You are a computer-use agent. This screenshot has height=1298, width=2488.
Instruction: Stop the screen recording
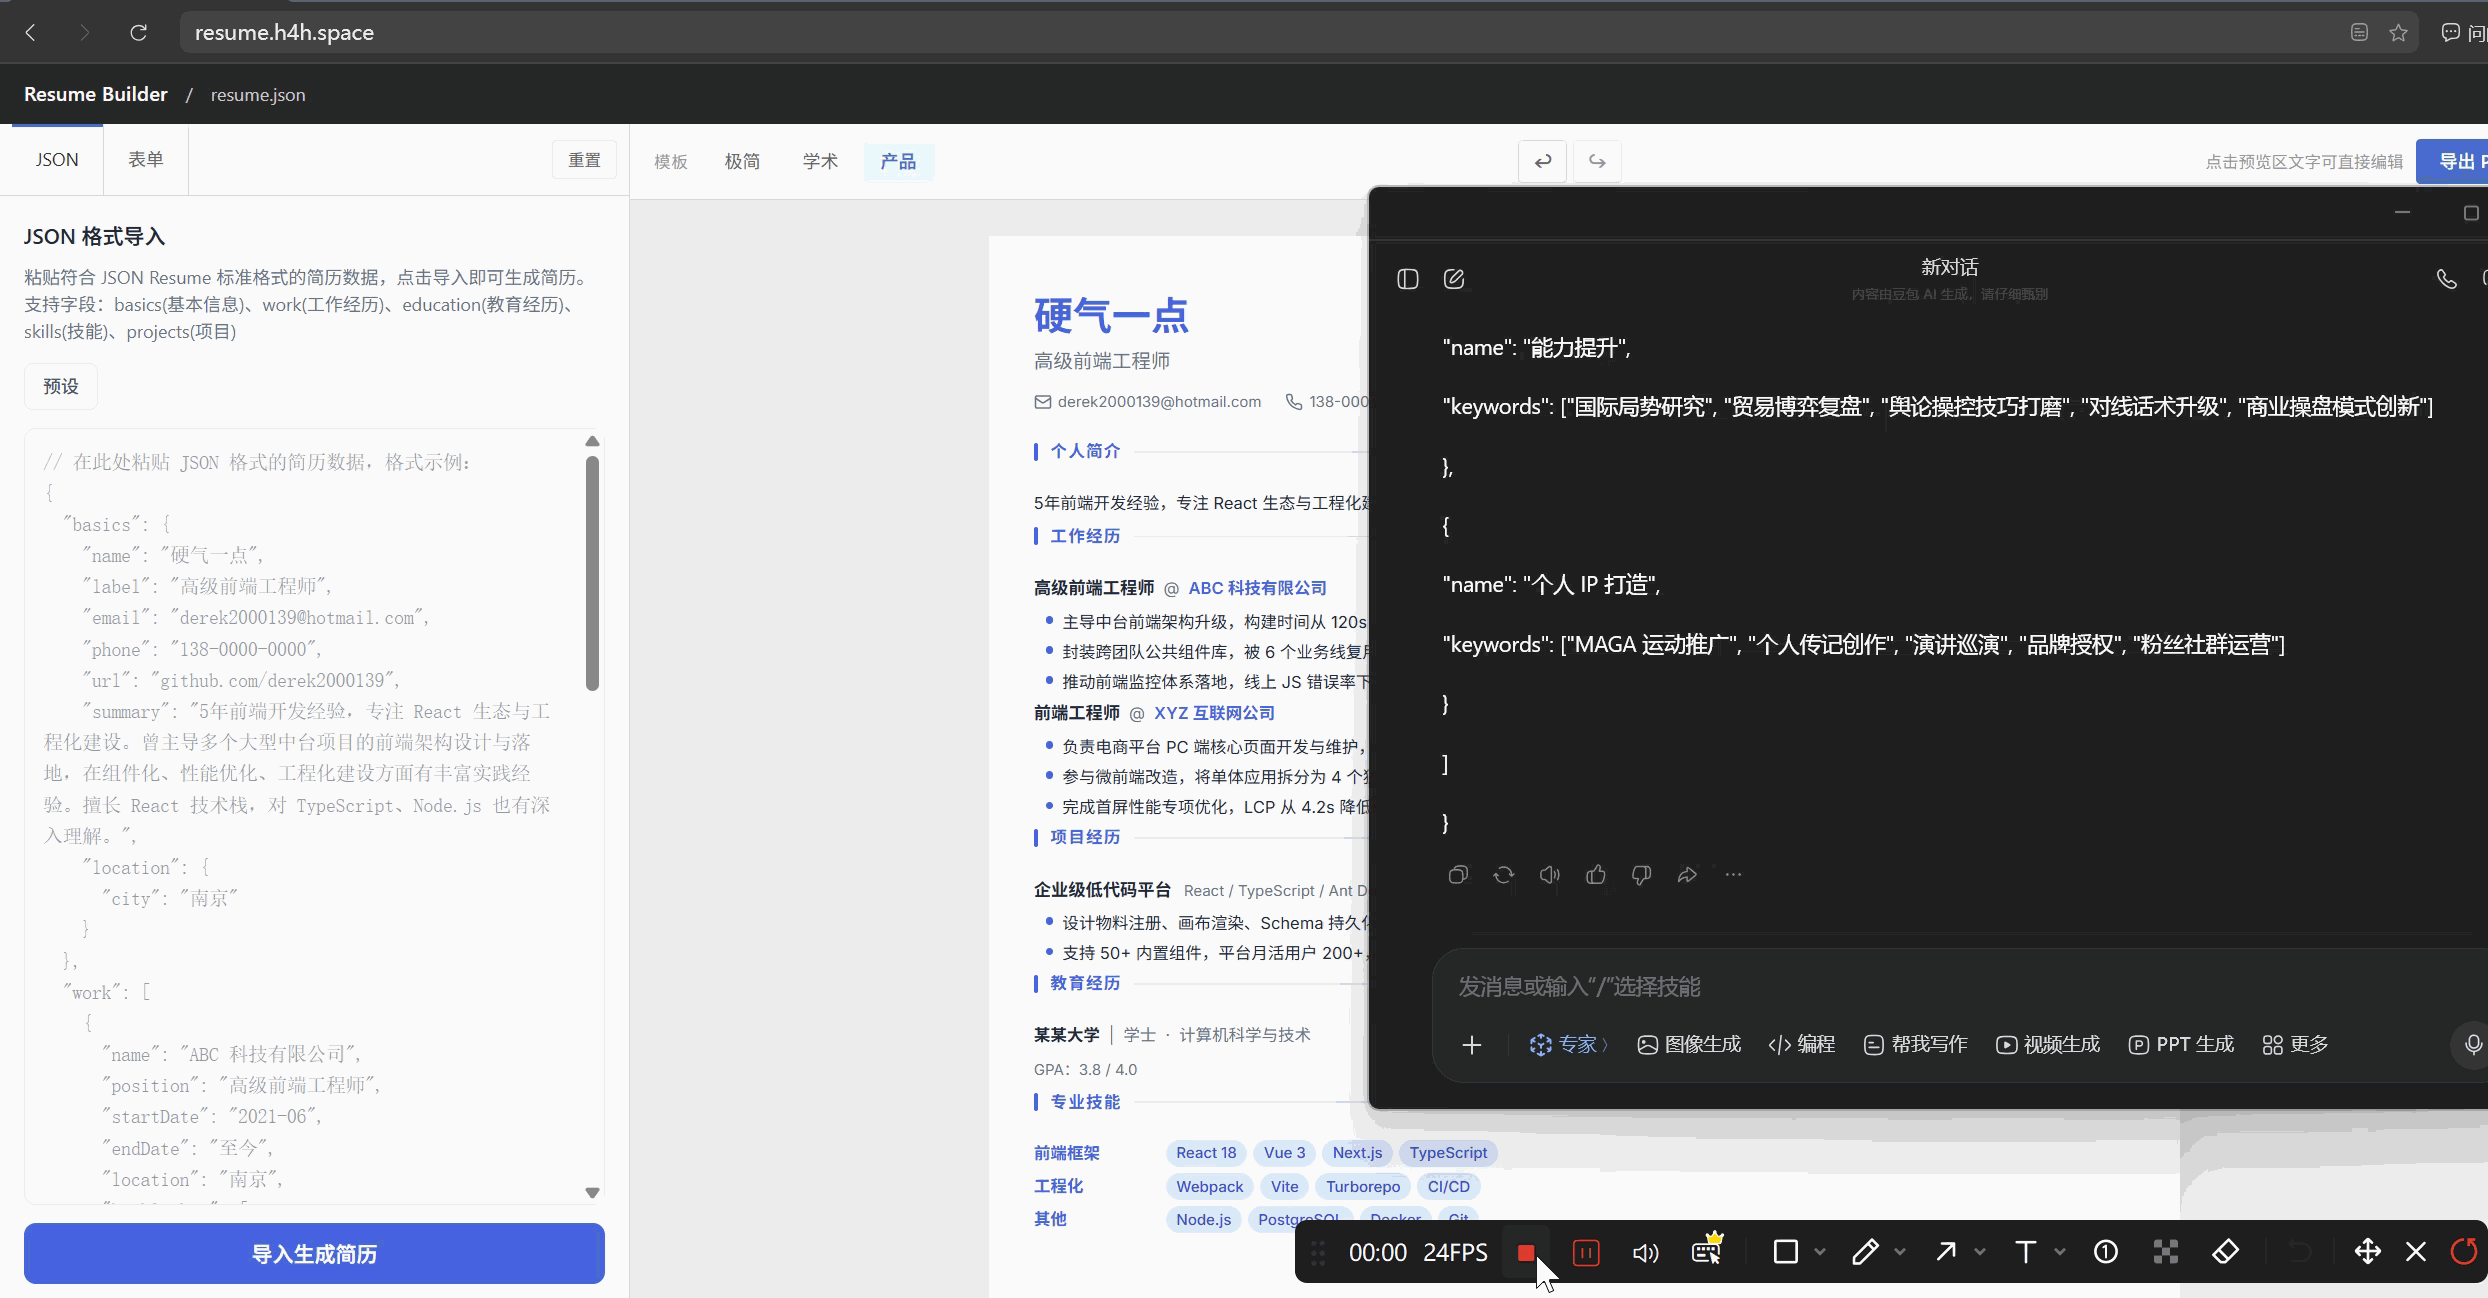1526,1252
